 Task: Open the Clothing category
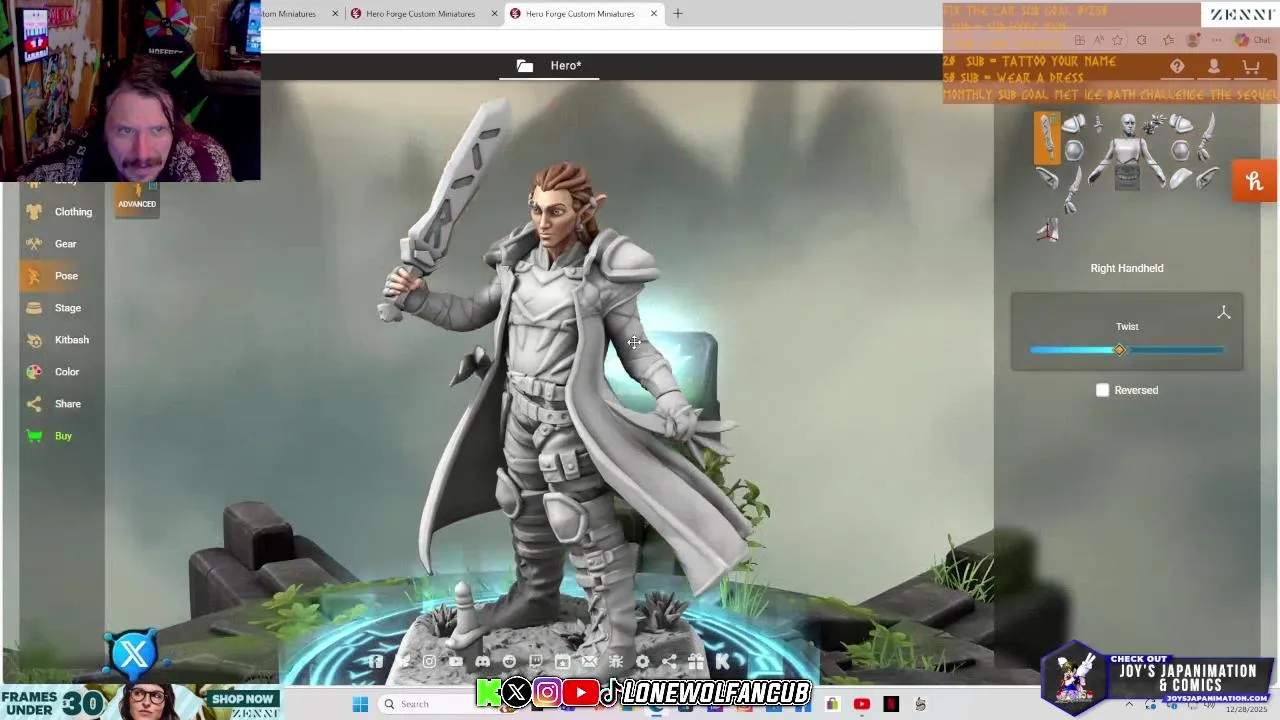click(x=59, y=212)
